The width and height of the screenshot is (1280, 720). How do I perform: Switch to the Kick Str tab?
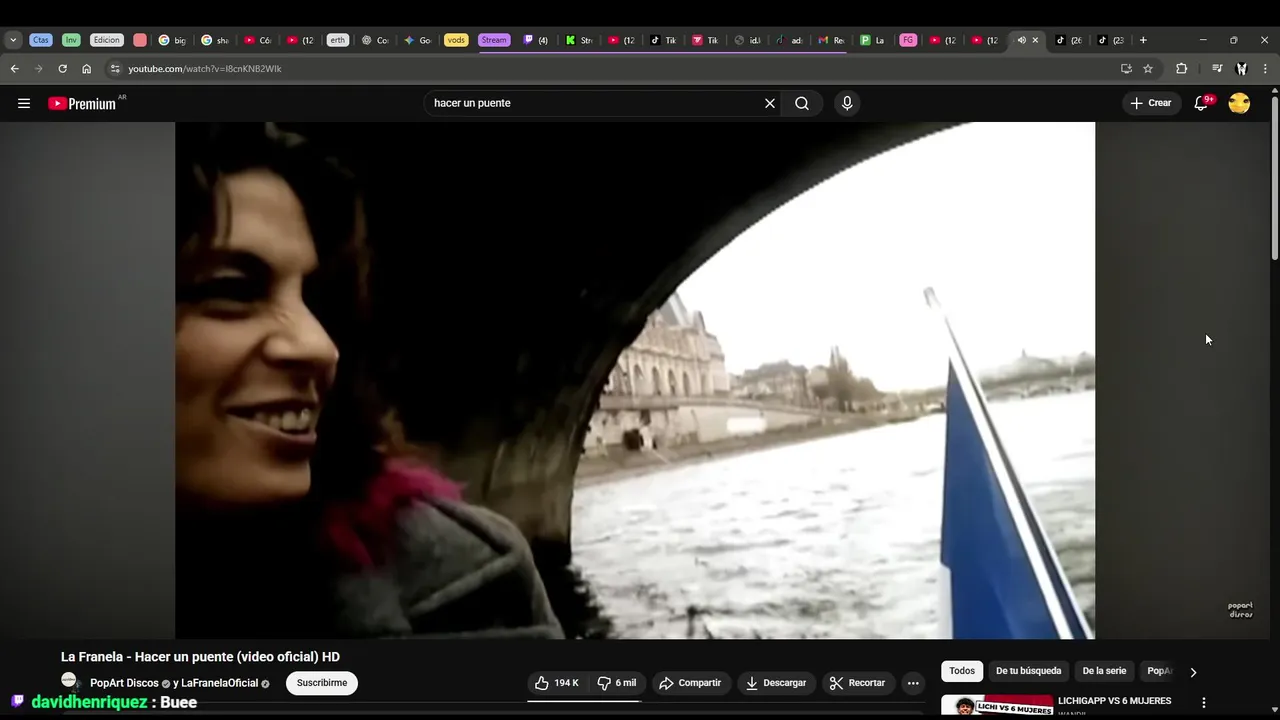[x=579, y=40]
